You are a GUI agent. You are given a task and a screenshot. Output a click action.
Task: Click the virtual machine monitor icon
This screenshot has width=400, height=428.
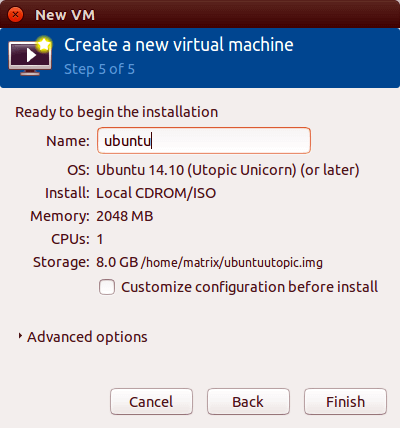(30, 57)
